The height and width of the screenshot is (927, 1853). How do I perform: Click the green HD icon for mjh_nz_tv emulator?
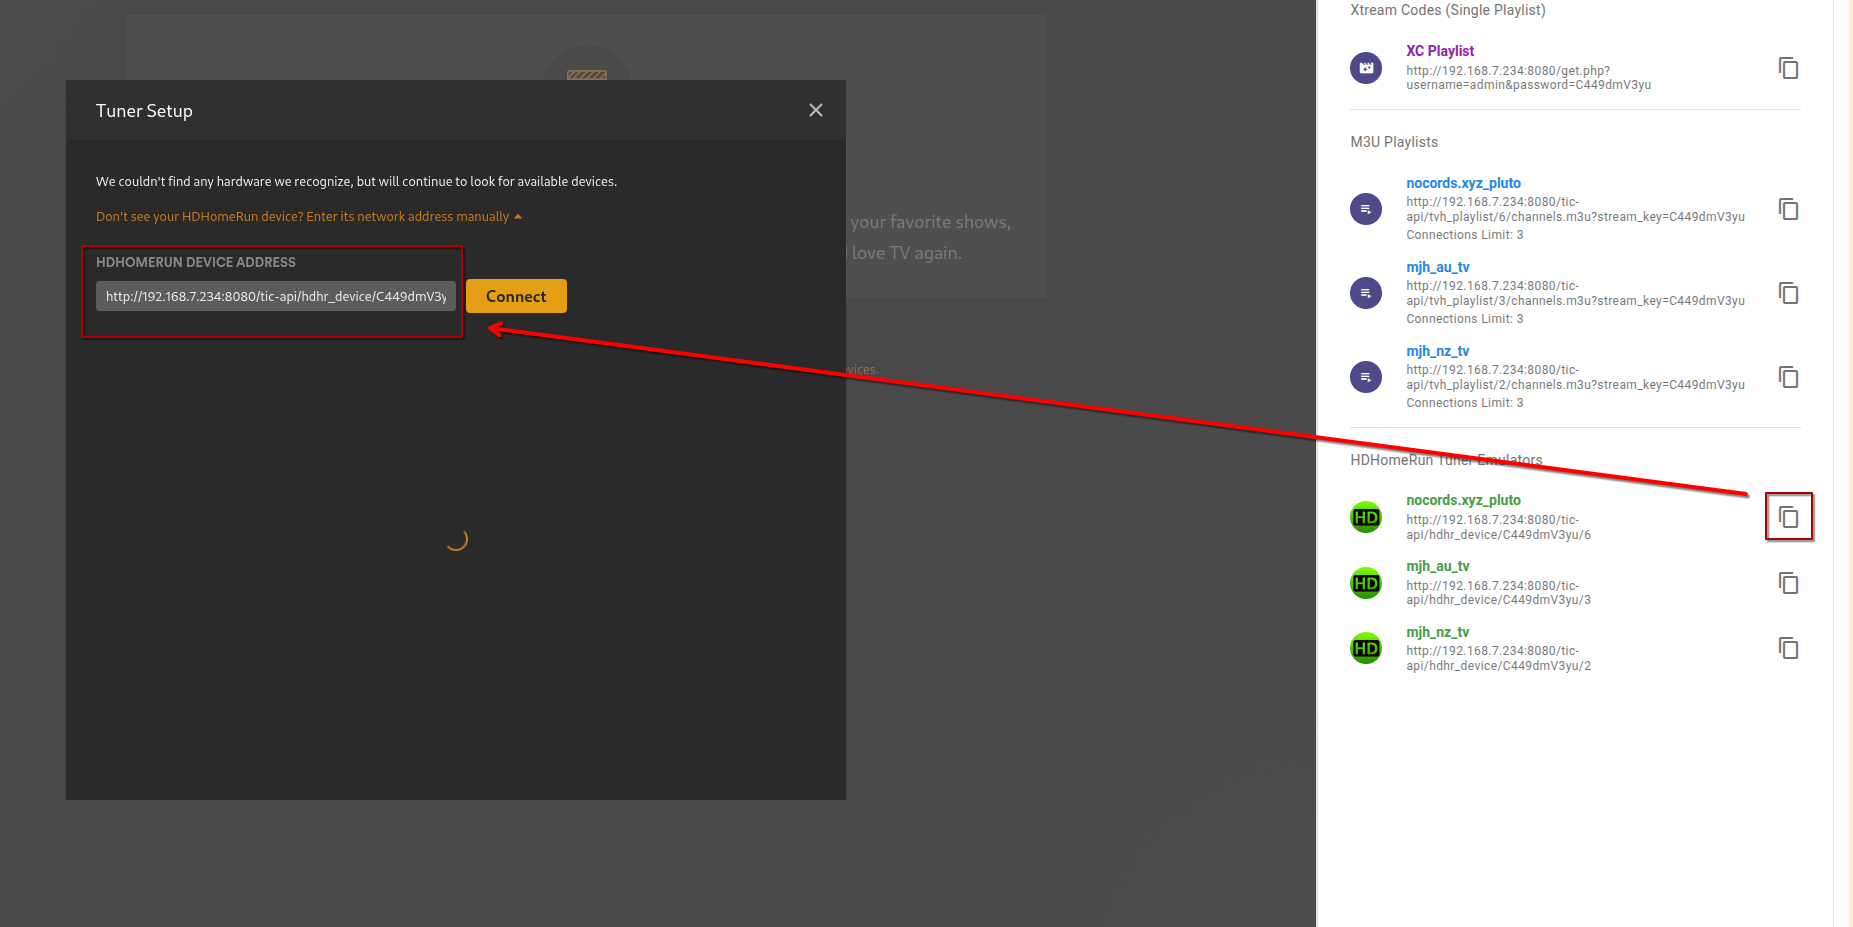(x=1365, y=648)
